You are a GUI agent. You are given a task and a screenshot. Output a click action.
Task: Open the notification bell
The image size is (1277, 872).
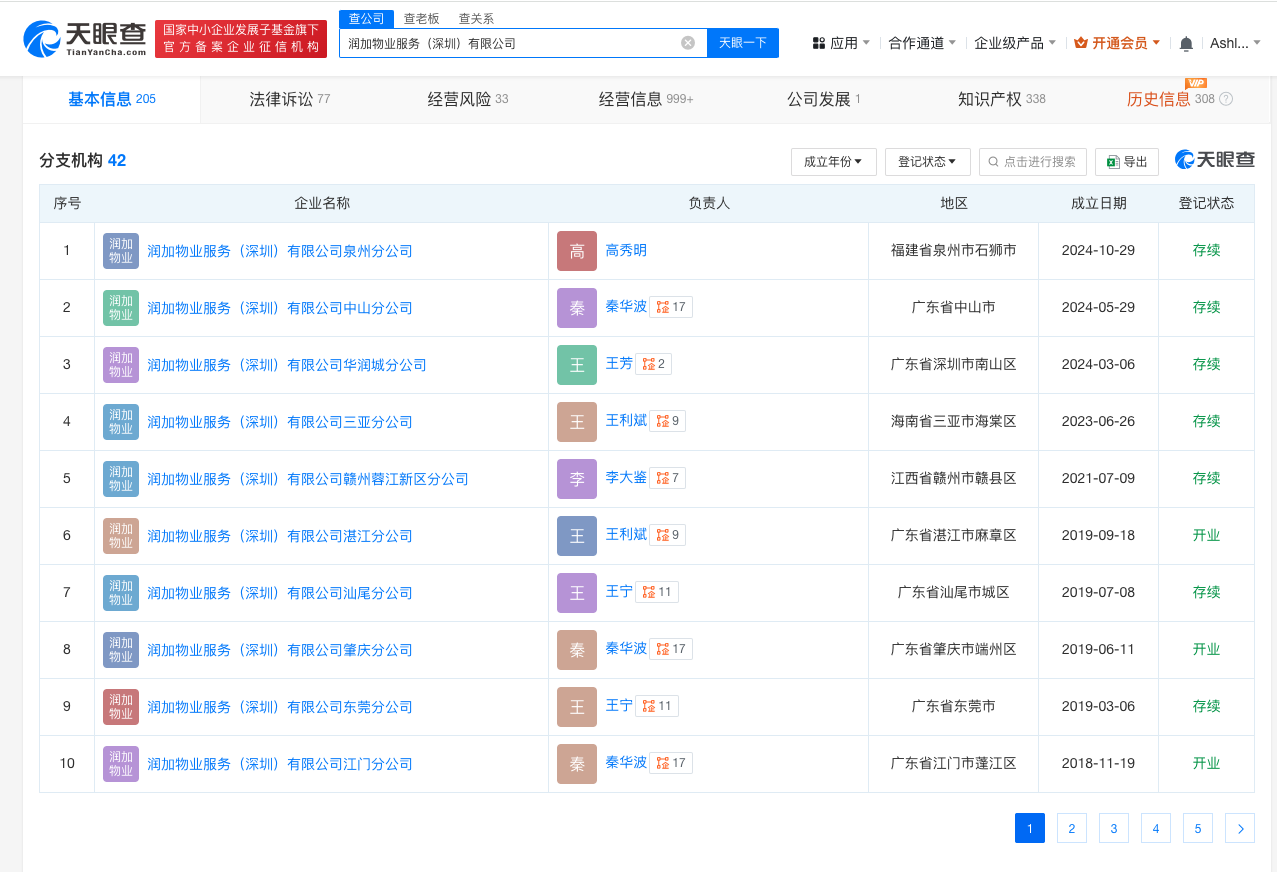coord(1186,43)
